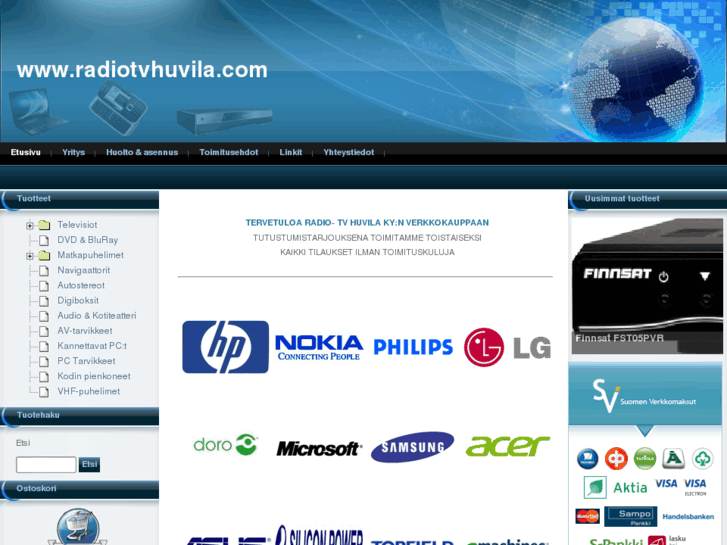This screenshot has height=545, width=727.
Task: Click the Navigaattorit page icon
Action: click(44, 270)
